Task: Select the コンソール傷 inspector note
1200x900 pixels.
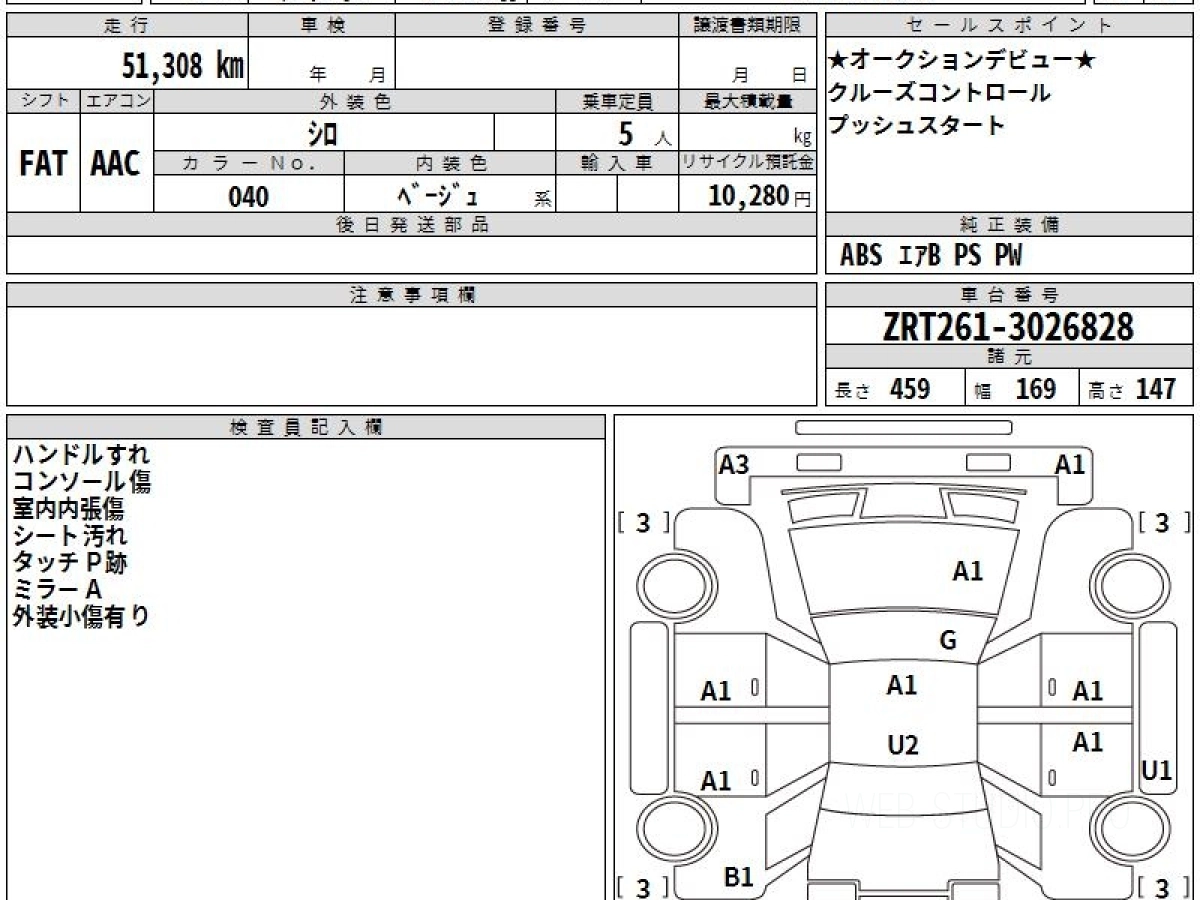Action: click(x=82, y=482)
